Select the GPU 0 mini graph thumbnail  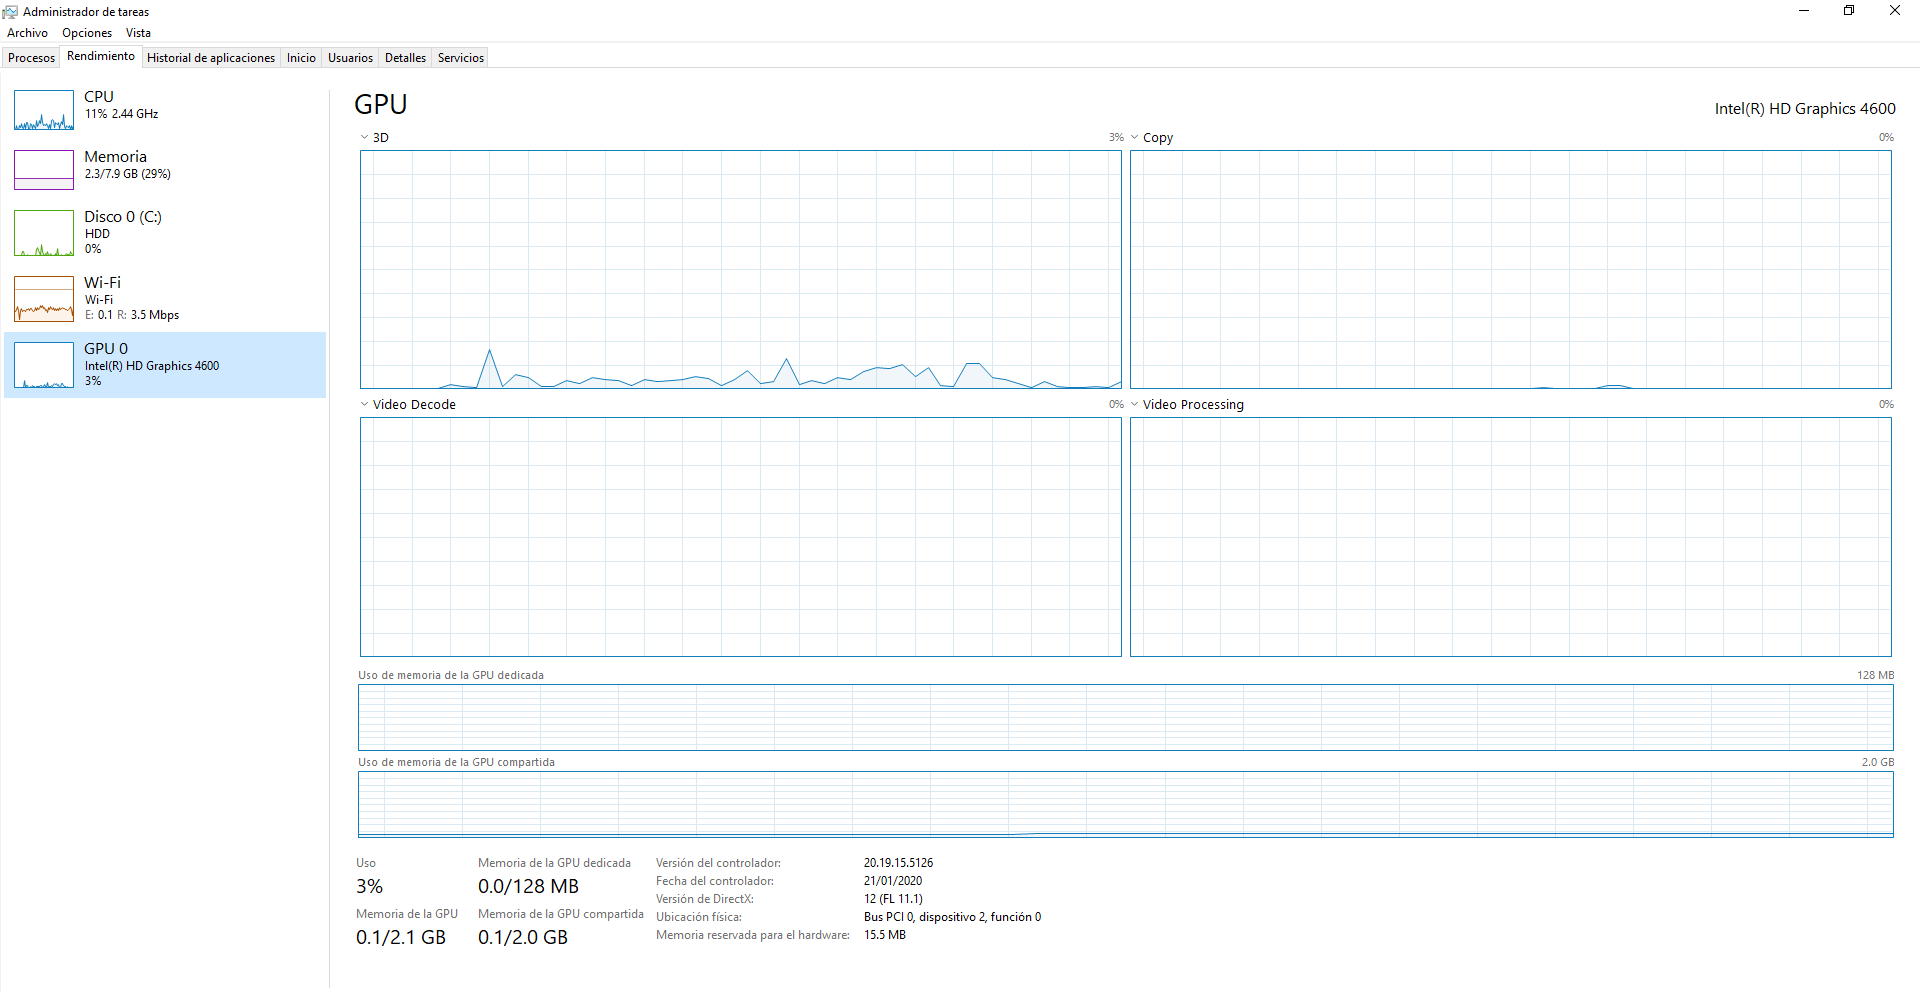44,365
